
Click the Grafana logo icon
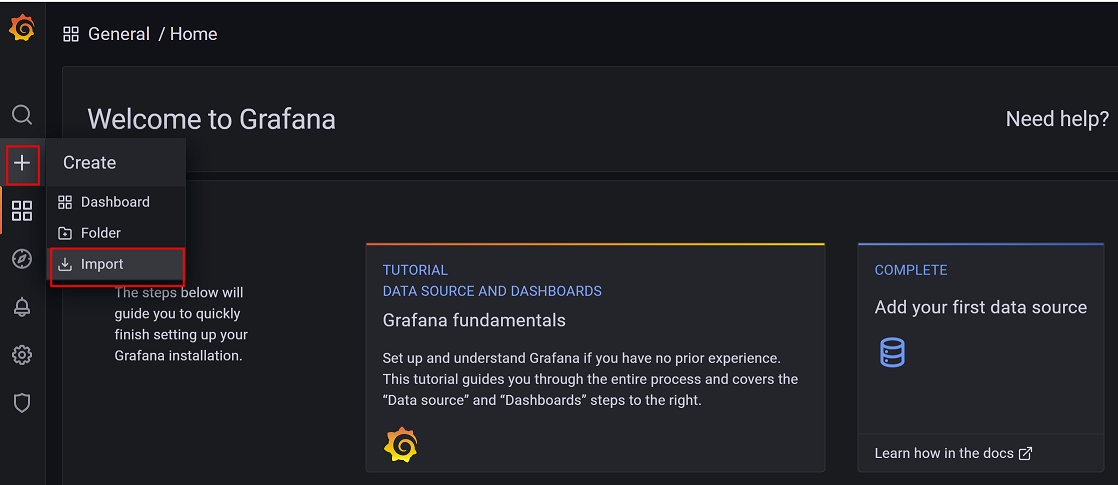22,30
